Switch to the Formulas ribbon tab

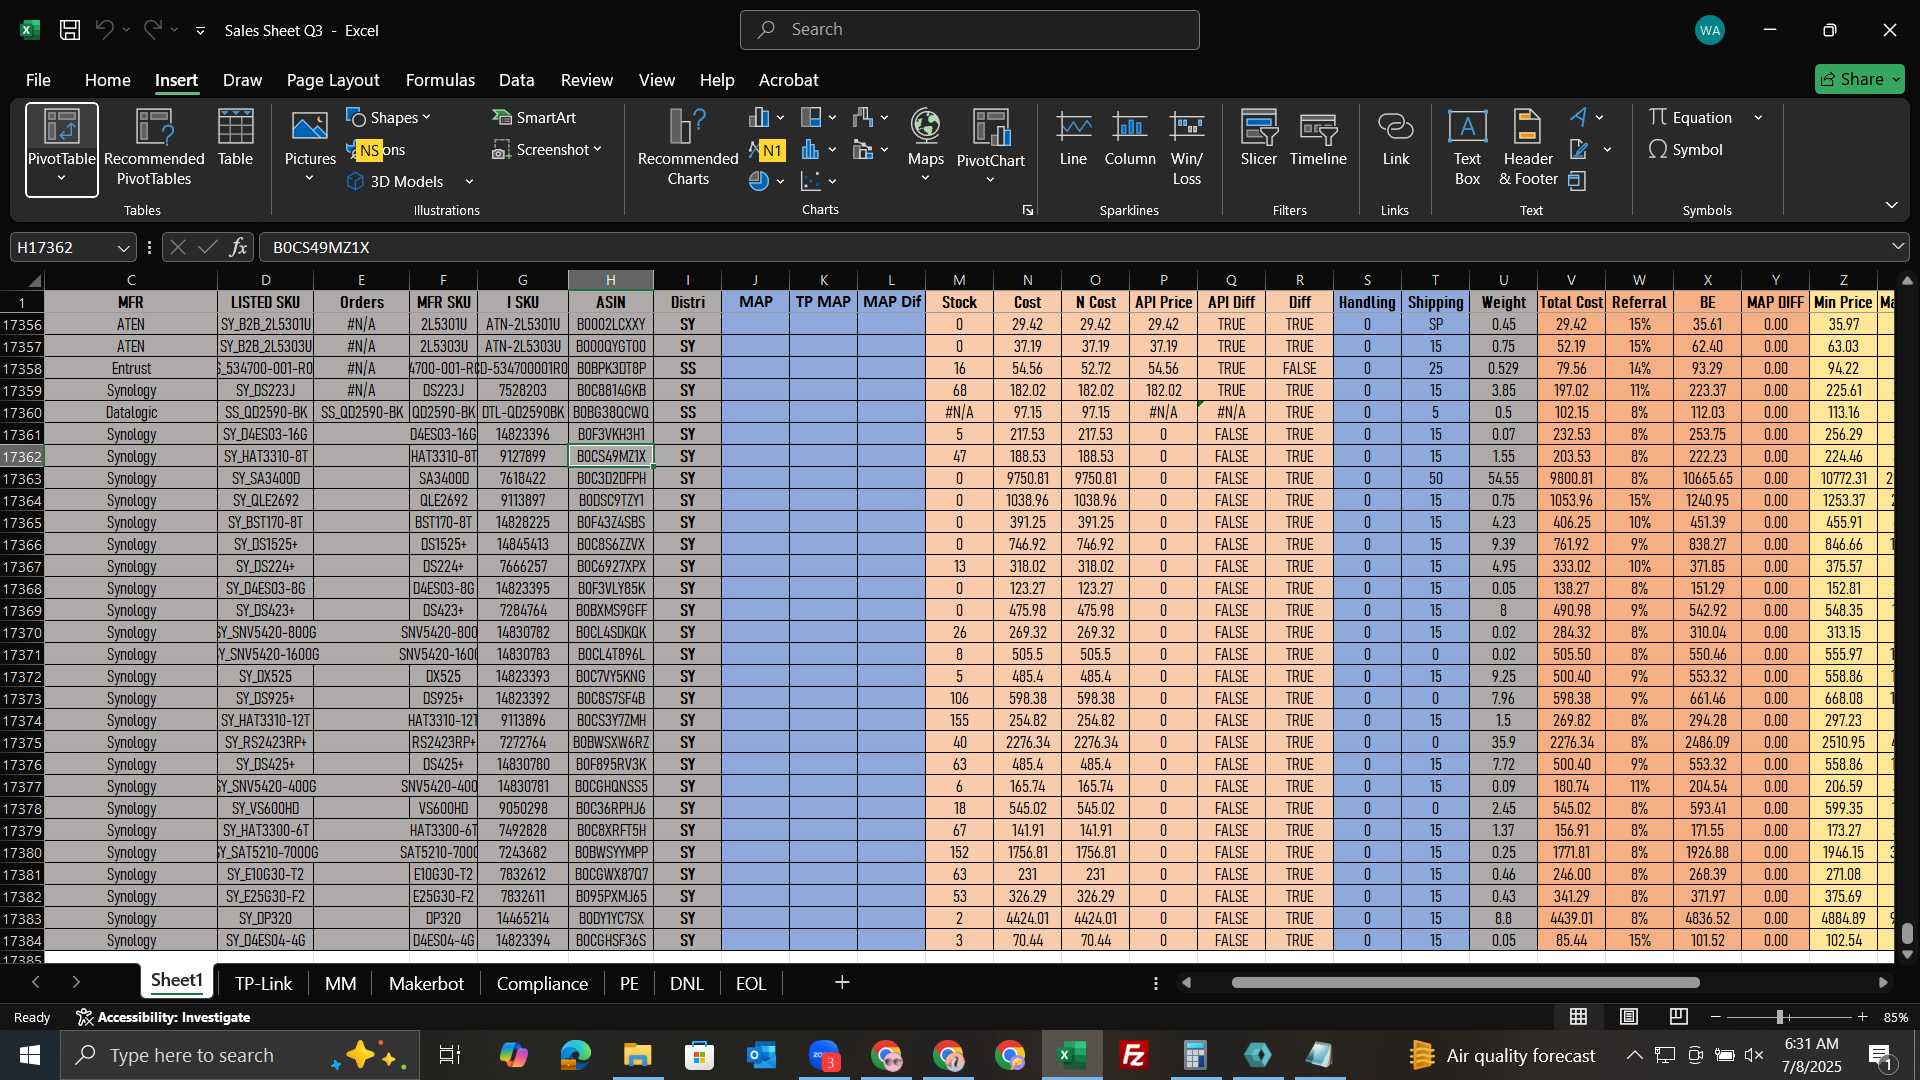point(440,80)
